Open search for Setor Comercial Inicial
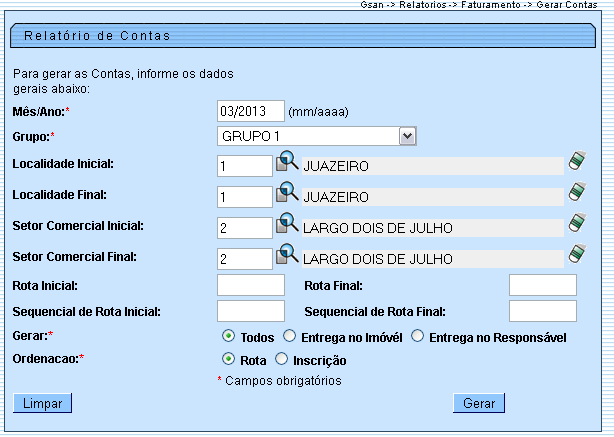The width and height of the screenshot is (614, 437). point(287,222)
